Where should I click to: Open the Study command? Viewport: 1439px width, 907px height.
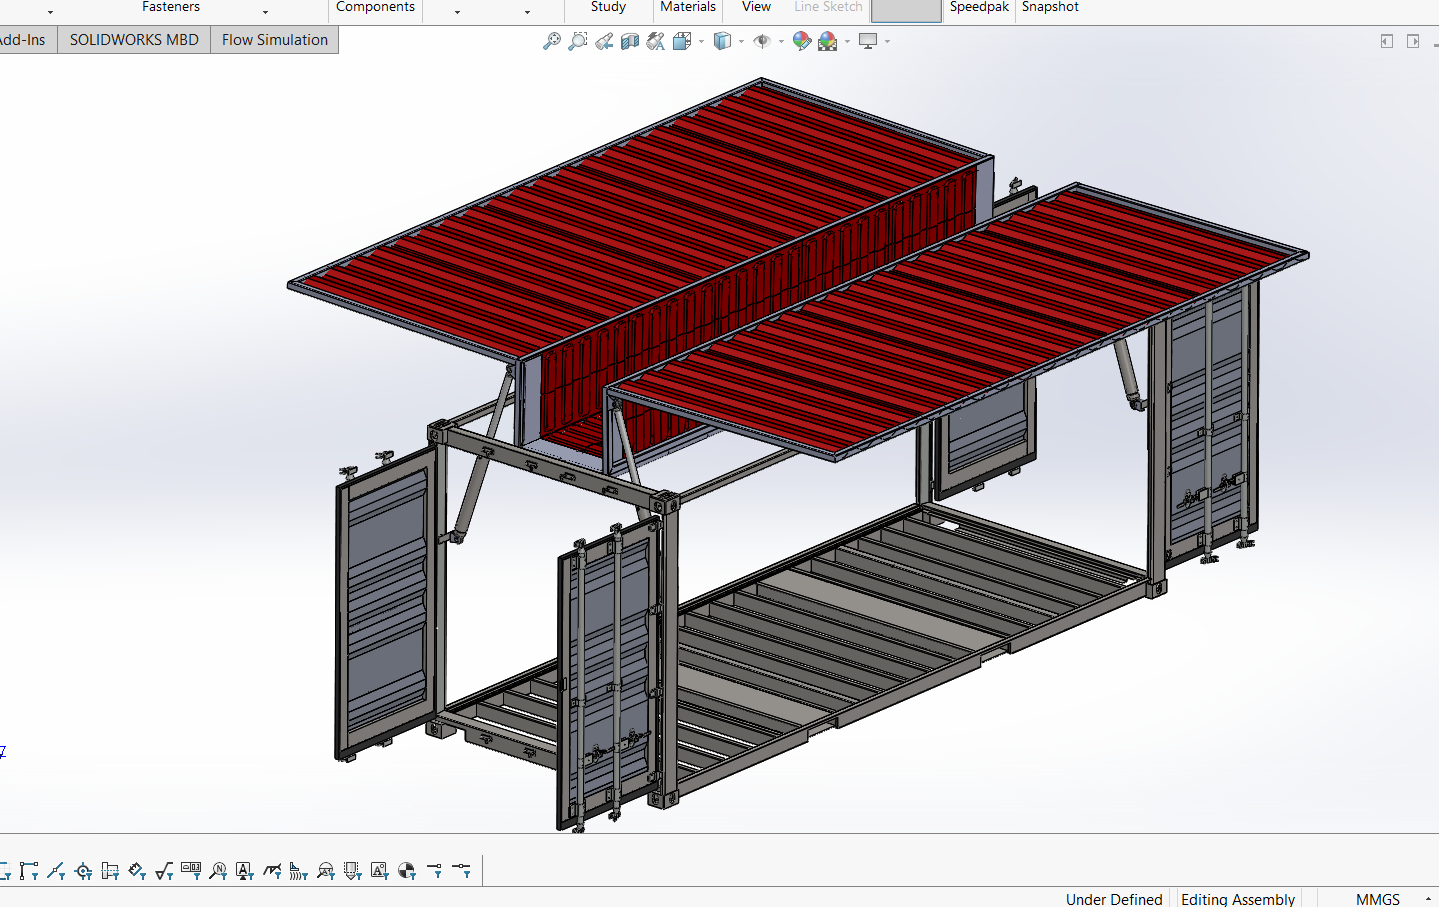608,7
